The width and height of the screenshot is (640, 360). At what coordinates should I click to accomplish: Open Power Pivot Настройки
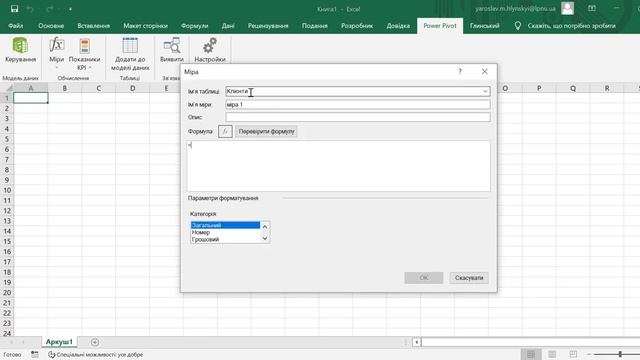pos(210,50)
